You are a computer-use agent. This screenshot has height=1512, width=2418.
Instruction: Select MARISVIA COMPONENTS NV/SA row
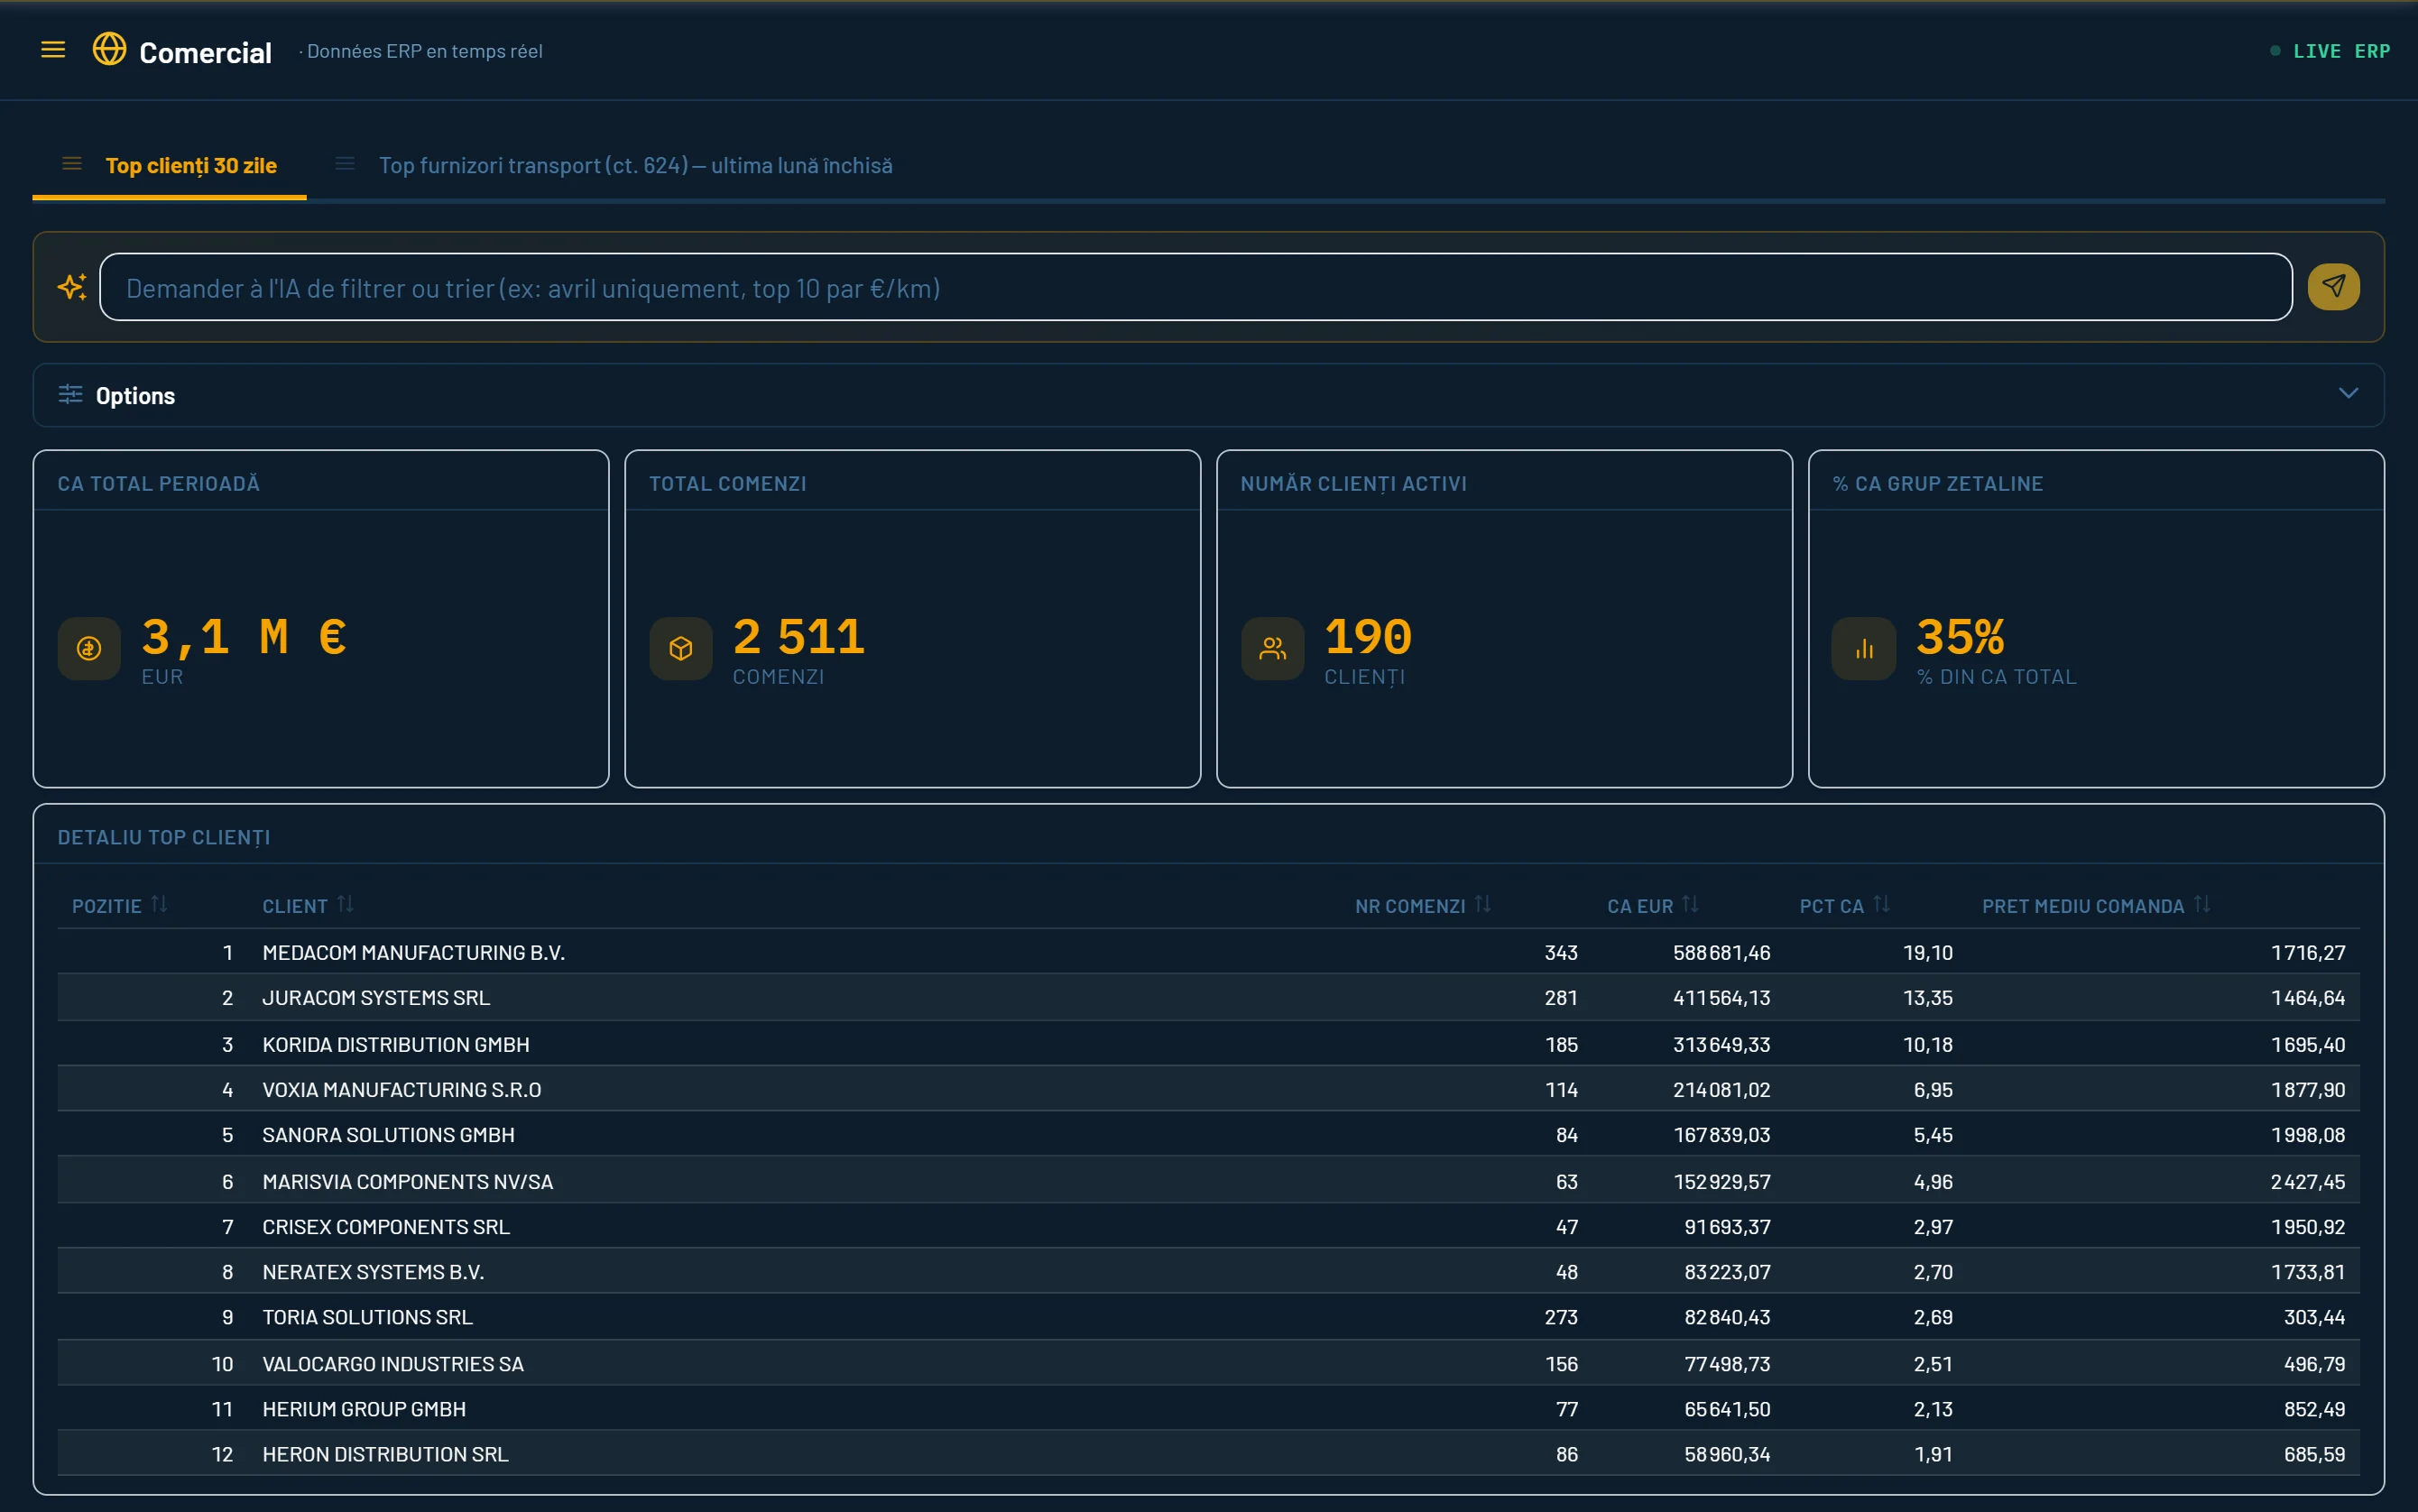click(x=1208, y=1182)
